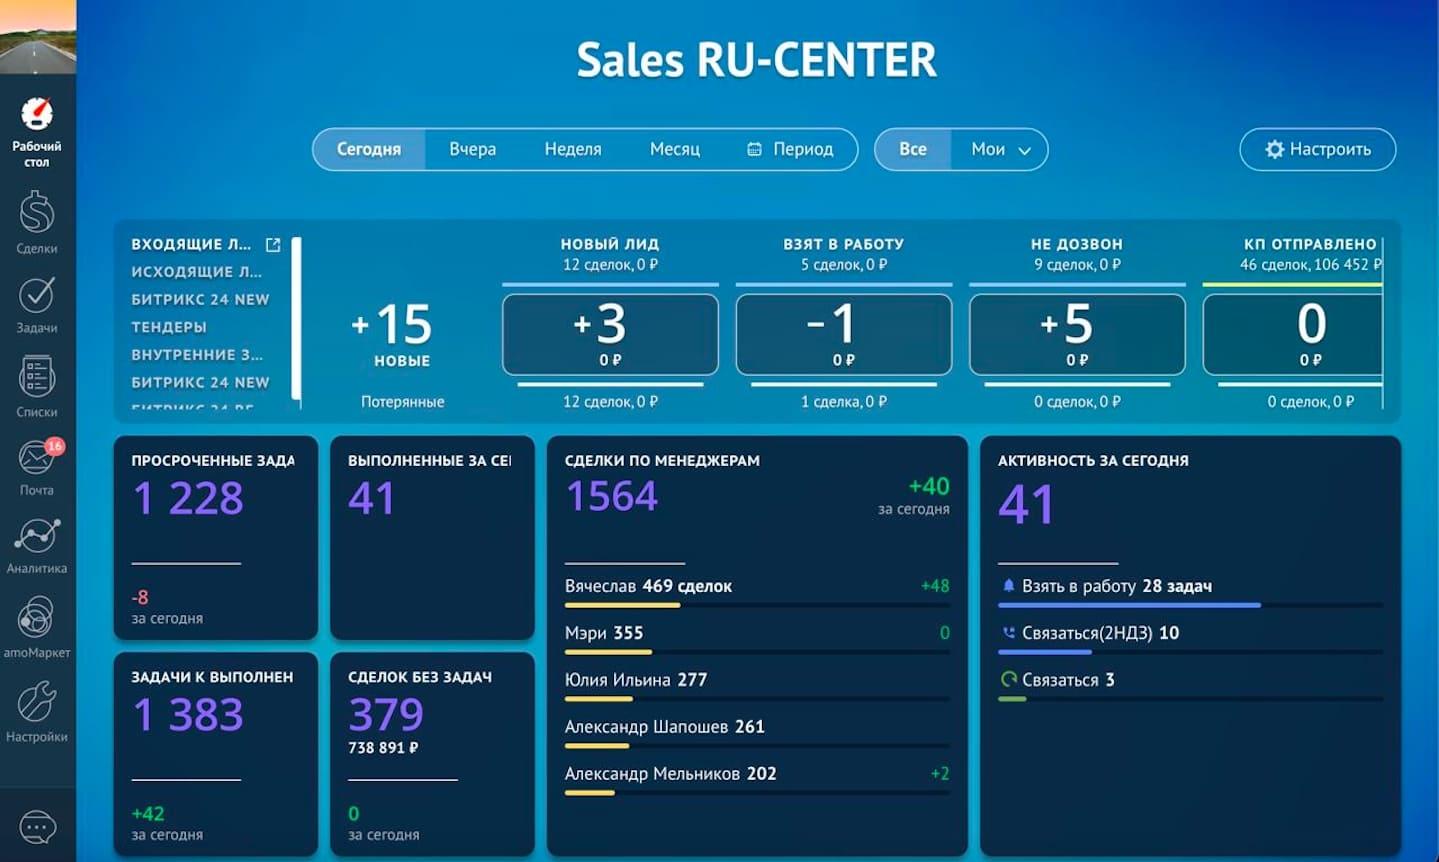This screenshot has width=1439, height=862.
Task: Click the calendar icon beside Период
Action: point(755,149)
